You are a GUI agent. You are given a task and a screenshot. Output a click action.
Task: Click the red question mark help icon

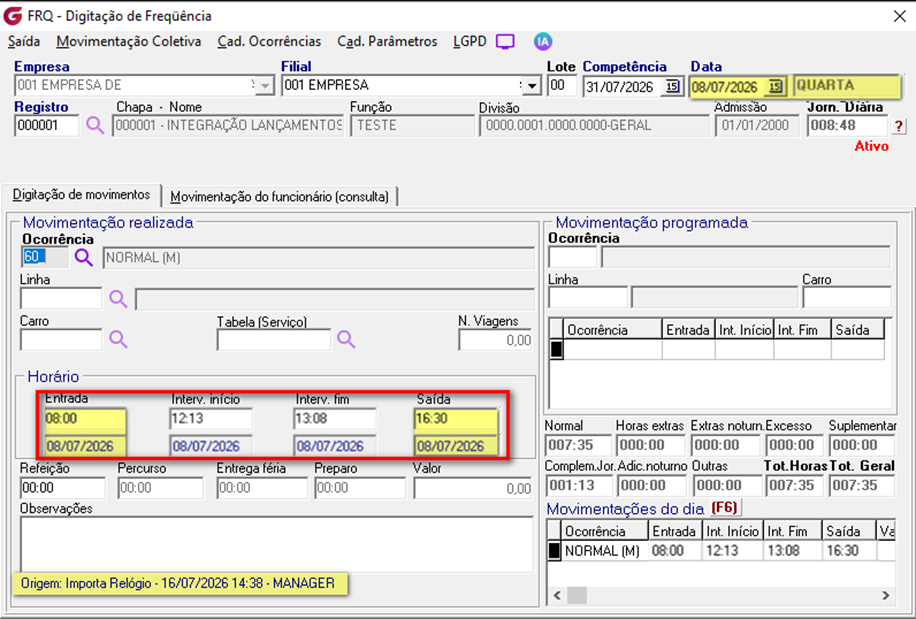[898, 126]
